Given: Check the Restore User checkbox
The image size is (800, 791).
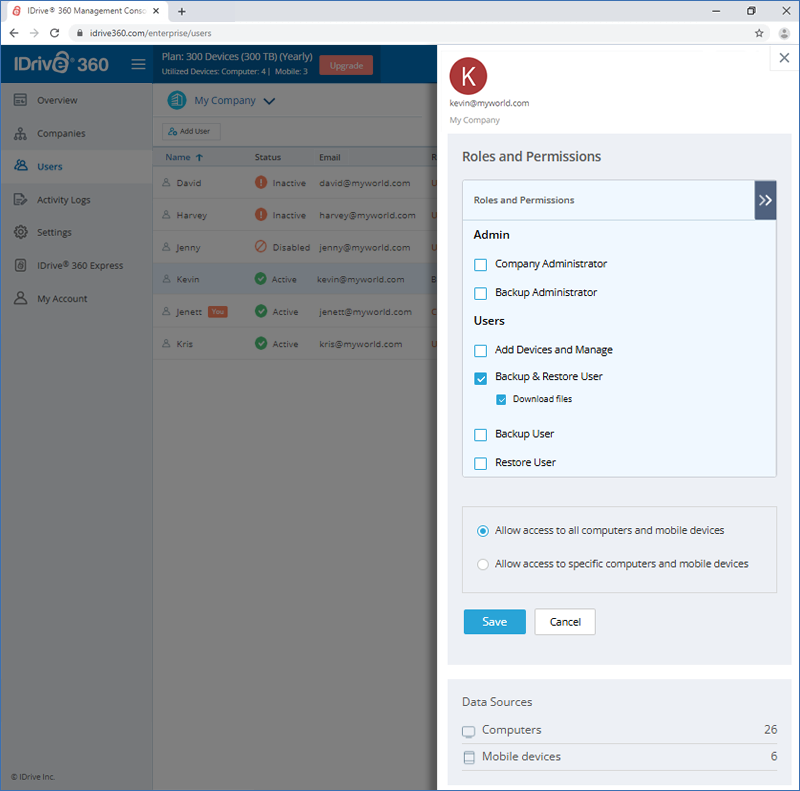Looking at the screenshot, I should click(481, 463).
